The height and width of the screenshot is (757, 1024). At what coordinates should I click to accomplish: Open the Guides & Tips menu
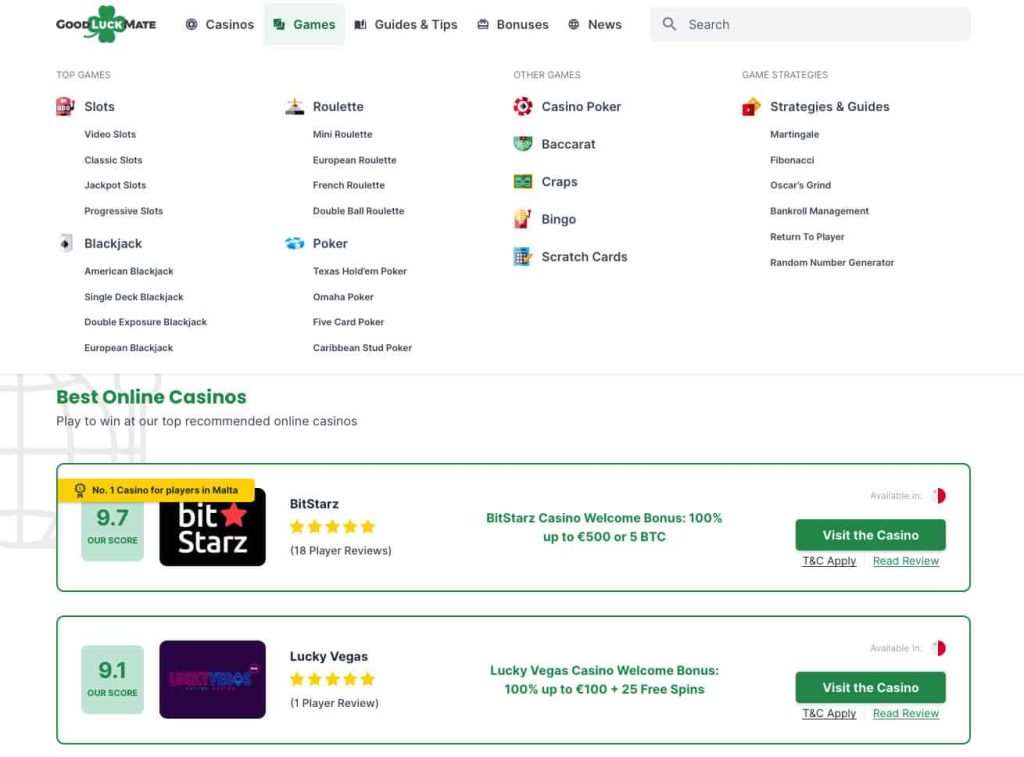tap(406, 24)
